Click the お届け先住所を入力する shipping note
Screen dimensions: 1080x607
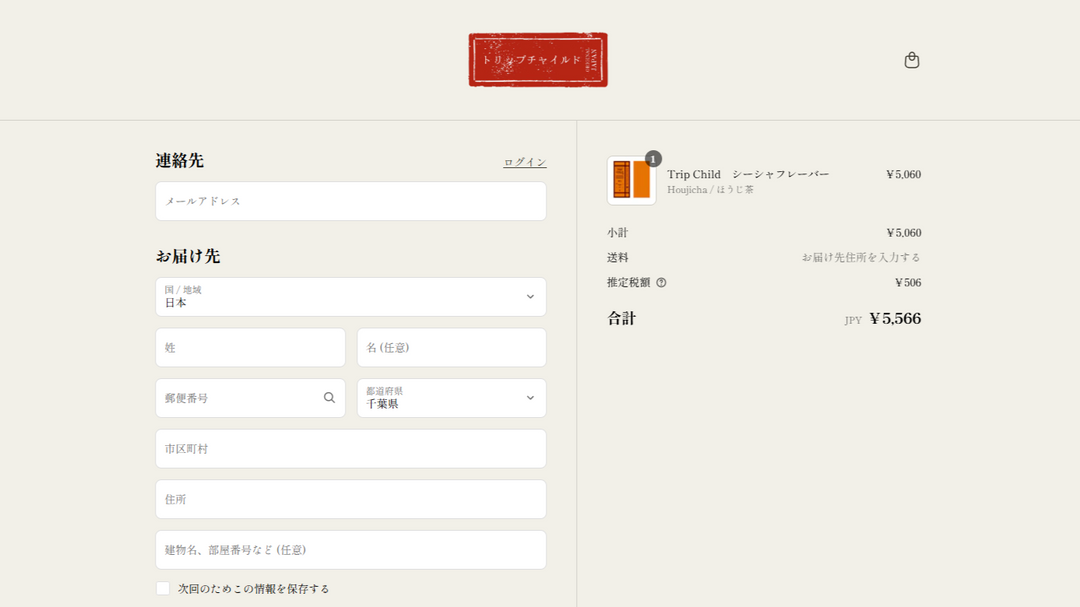point(860,258)
